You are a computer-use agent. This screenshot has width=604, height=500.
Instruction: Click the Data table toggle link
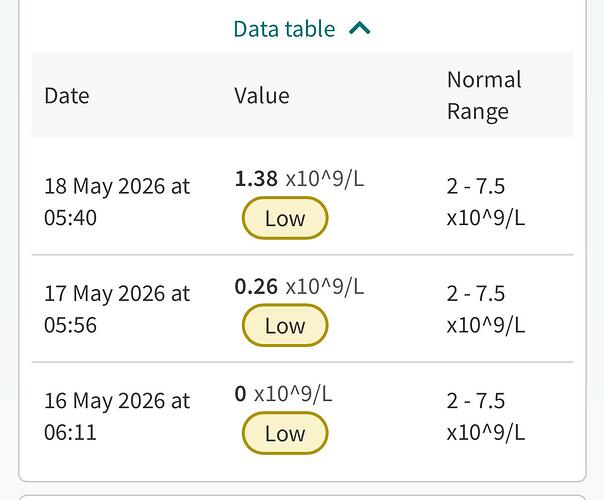[x=302, y=29]
